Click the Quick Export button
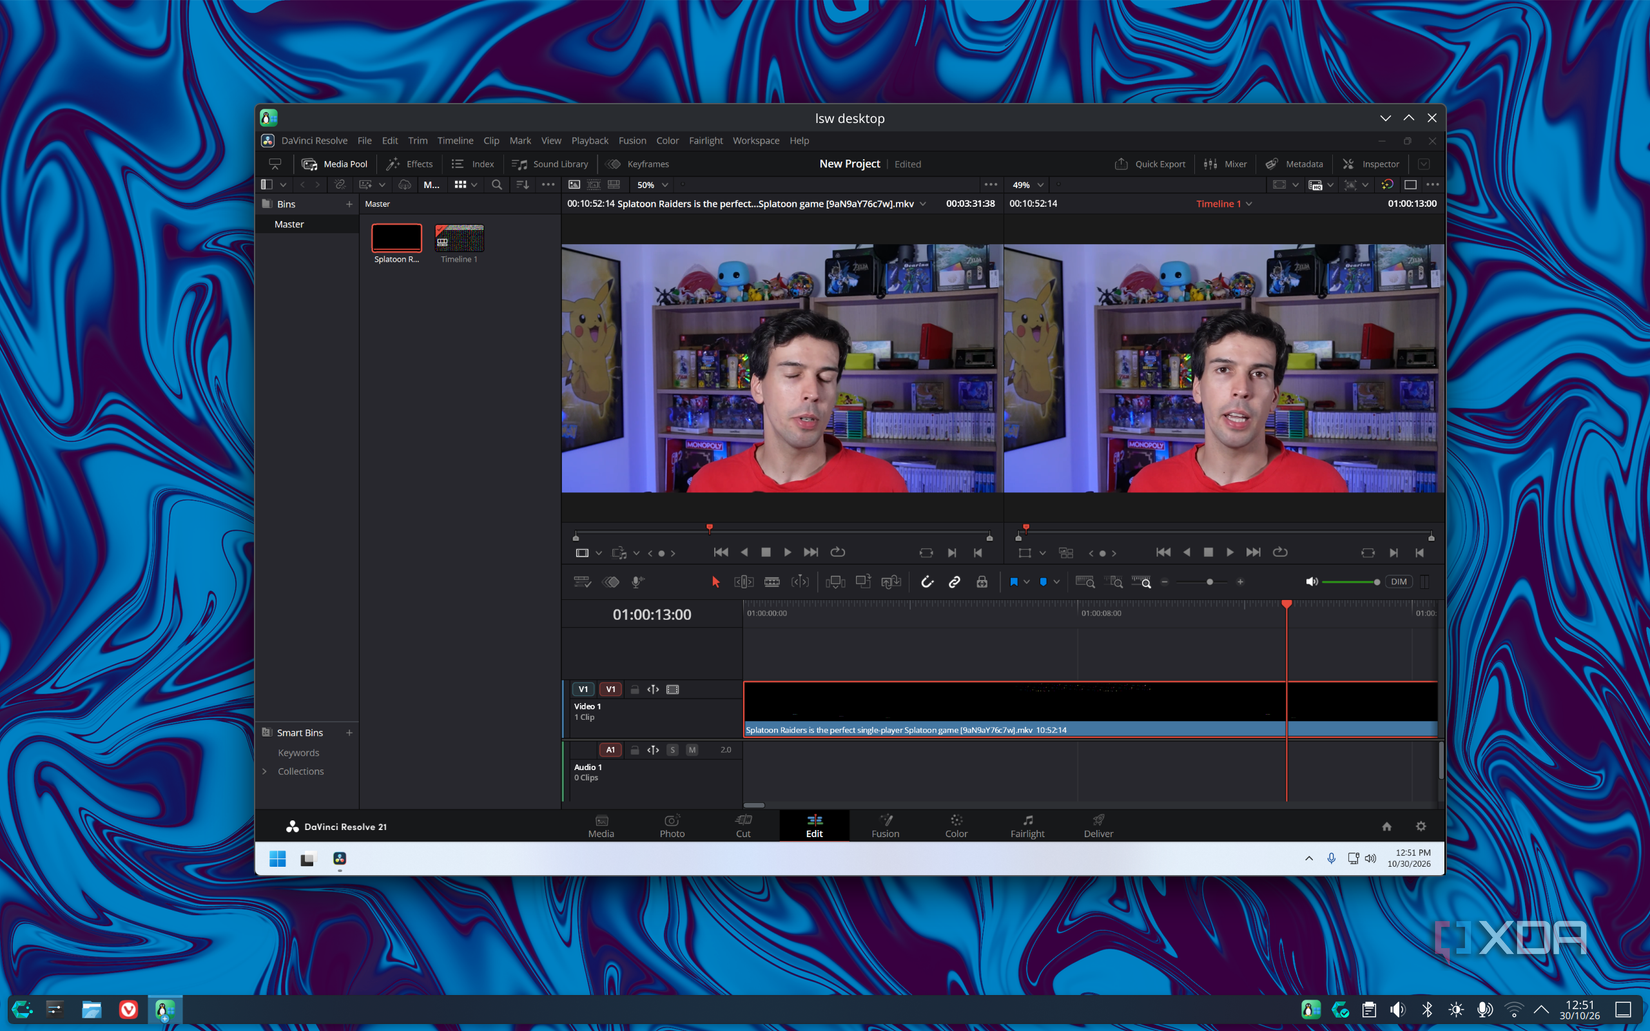Screen dimensions: 1650x1031 pyautogui.click(x=1150, y=164)
